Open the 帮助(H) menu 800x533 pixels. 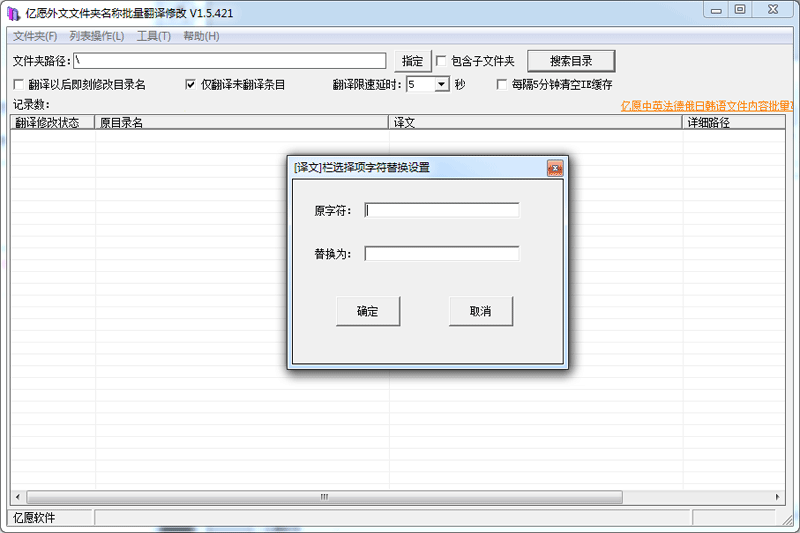coord(201,36)
